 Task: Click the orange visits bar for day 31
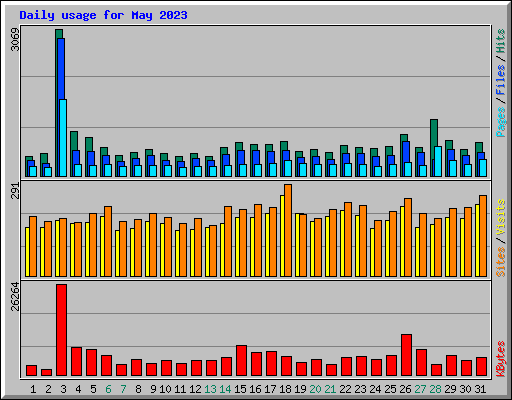click(483, 236)
